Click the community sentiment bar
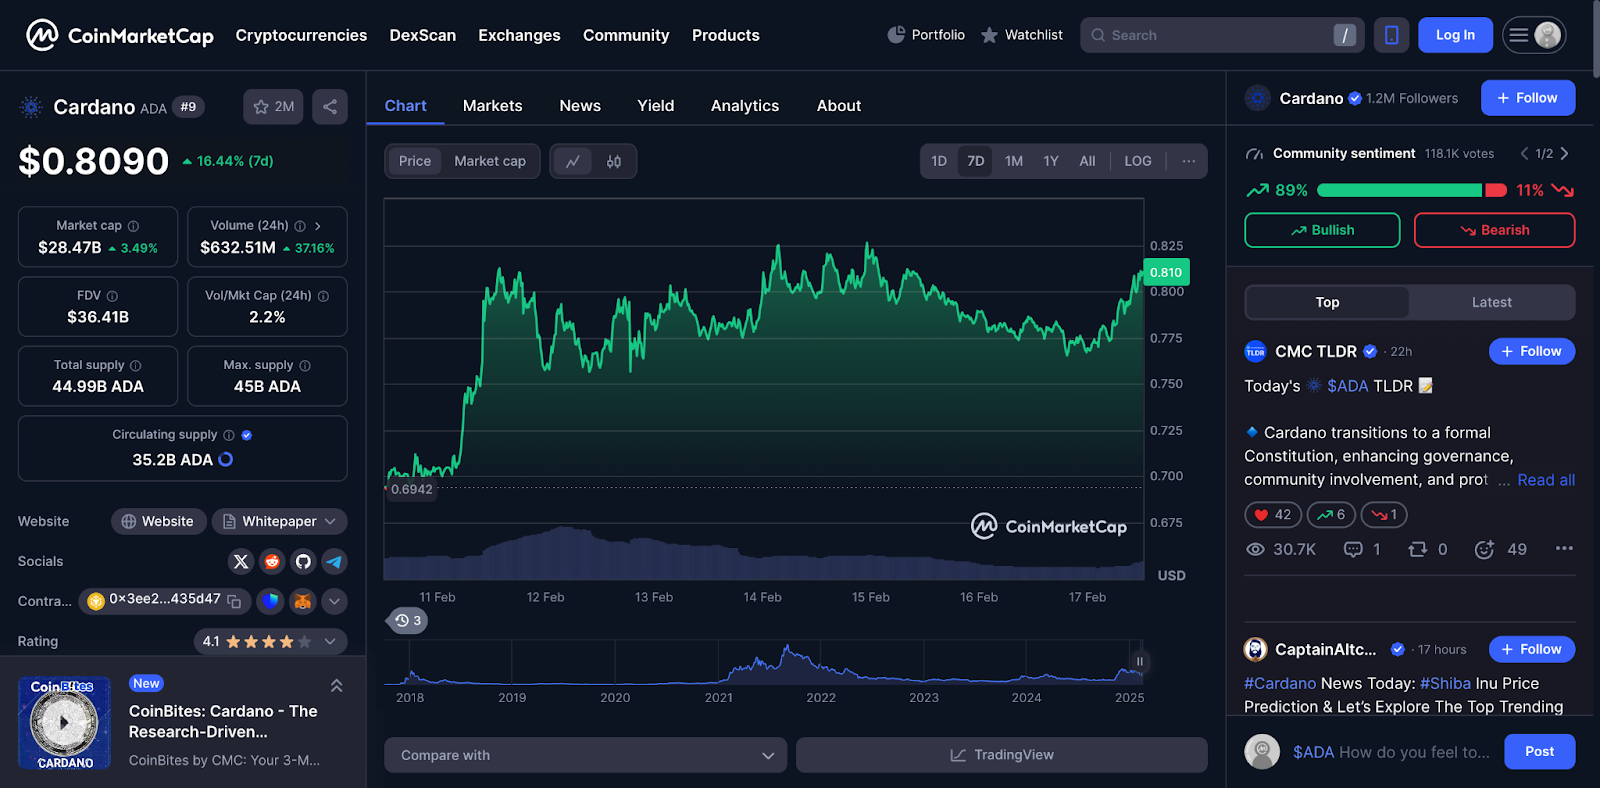The image size is (1600, 788). point(1412,190)
